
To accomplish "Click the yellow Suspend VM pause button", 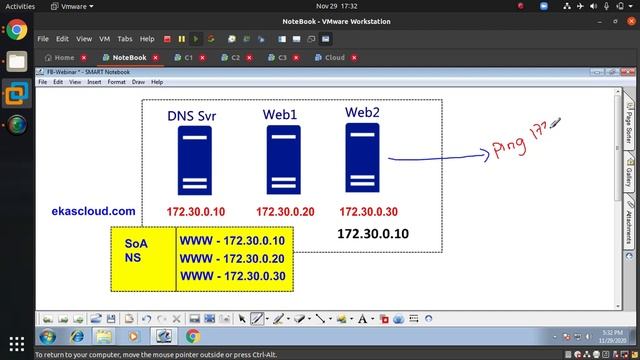I will [x=182, y=39].
